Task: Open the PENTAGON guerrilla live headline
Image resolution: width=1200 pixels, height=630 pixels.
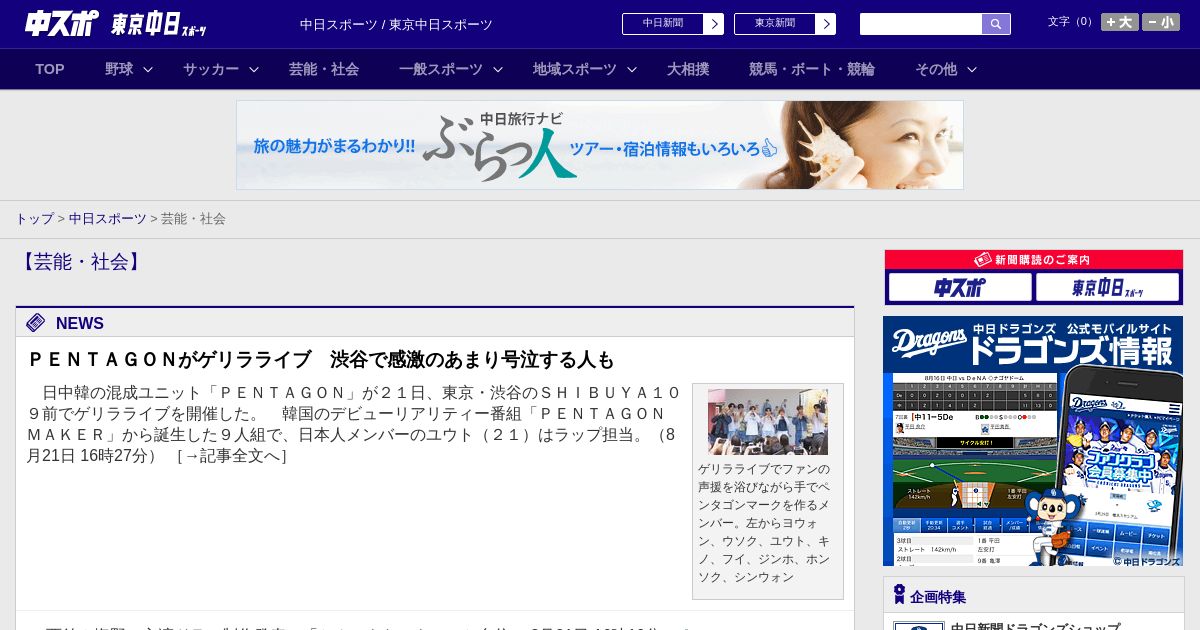Action: point(321,360)
